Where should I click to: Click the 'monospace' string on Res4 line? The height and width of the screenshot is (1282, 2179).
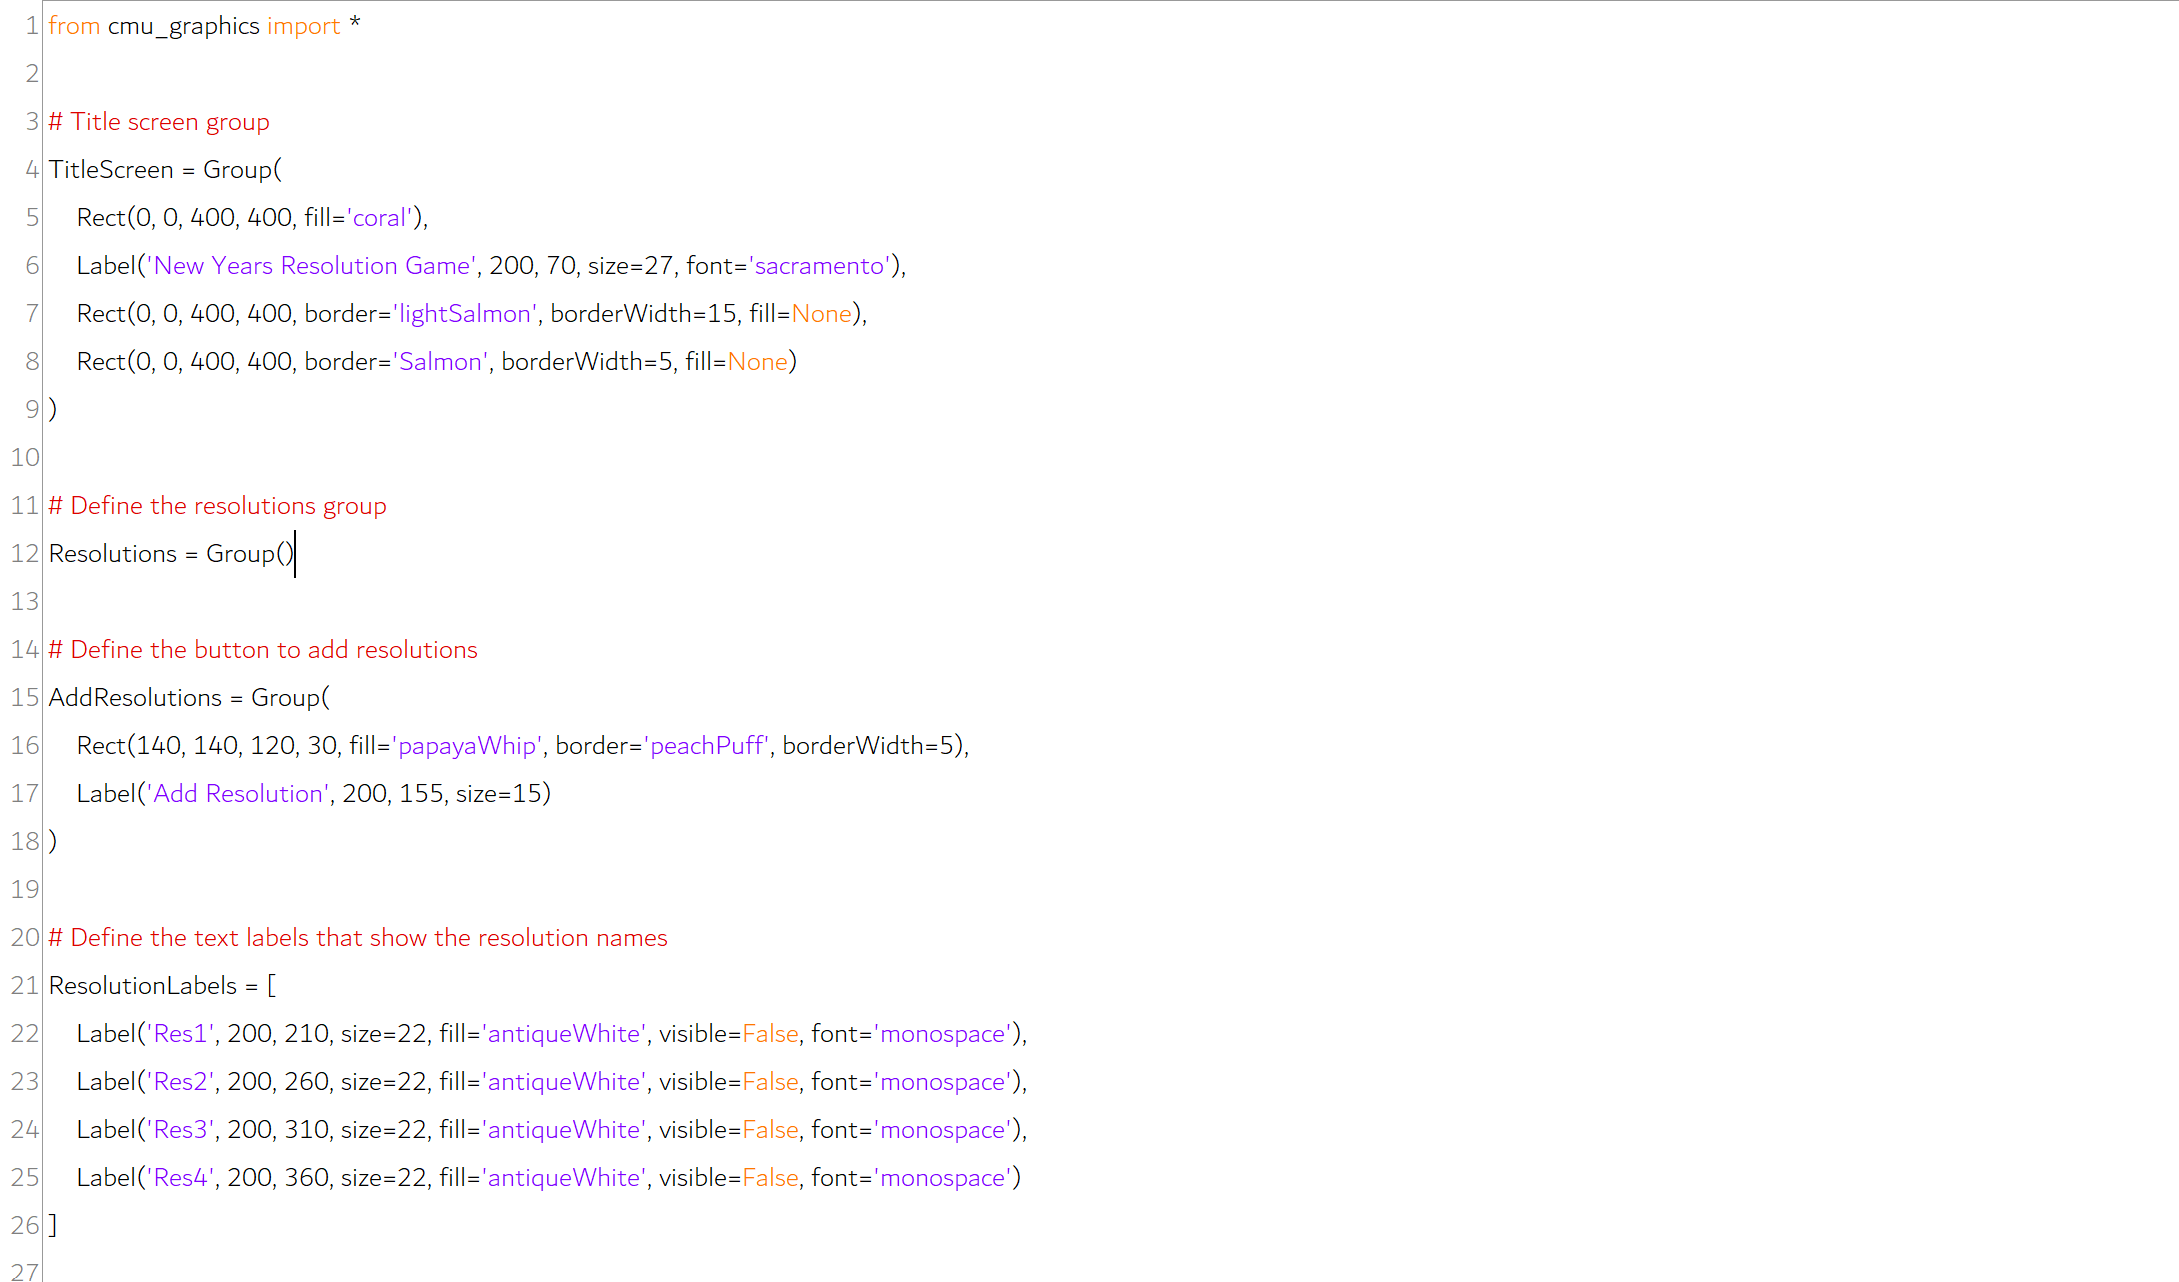943,1178
